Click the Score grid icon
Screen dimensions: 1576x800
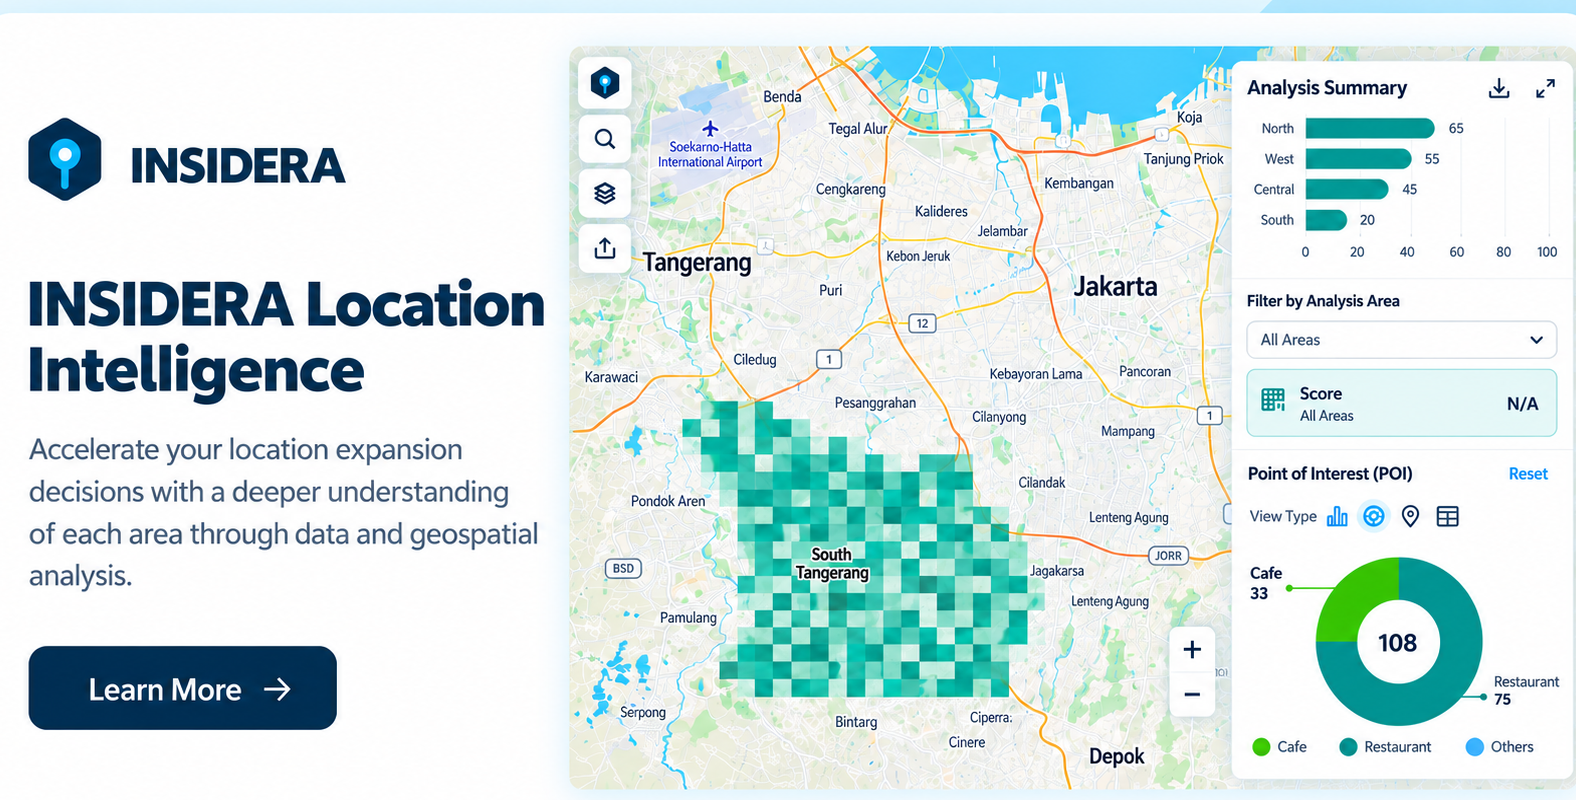[1273, 400]
